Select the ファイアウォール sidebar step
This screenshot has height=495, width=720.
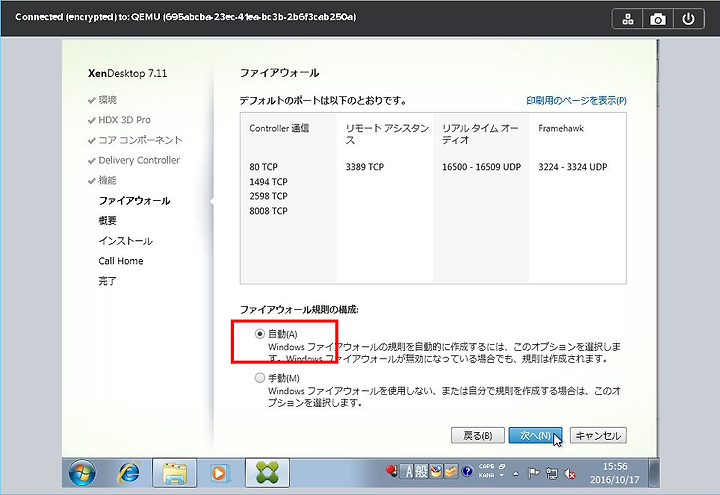[x=135, y=201]
